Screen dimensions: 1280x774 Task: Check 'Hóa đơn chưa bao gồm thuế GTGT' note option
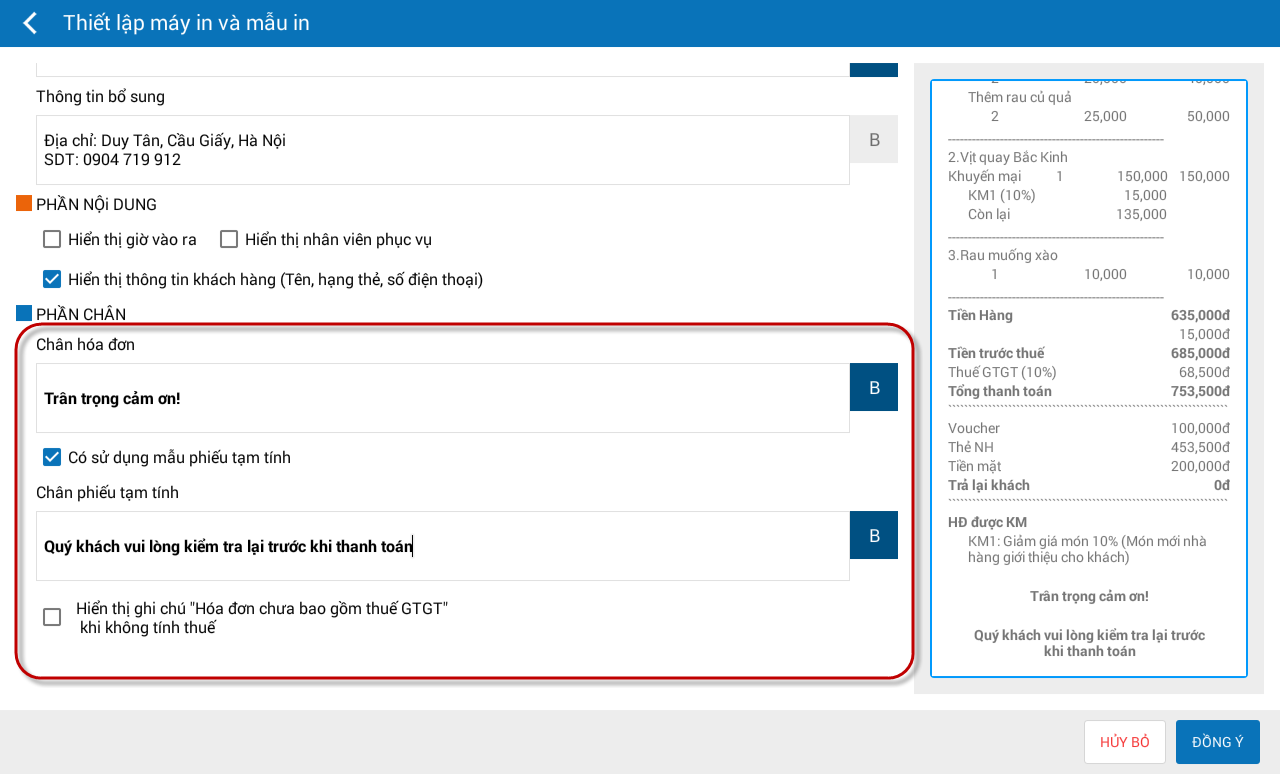coord(52,617)
